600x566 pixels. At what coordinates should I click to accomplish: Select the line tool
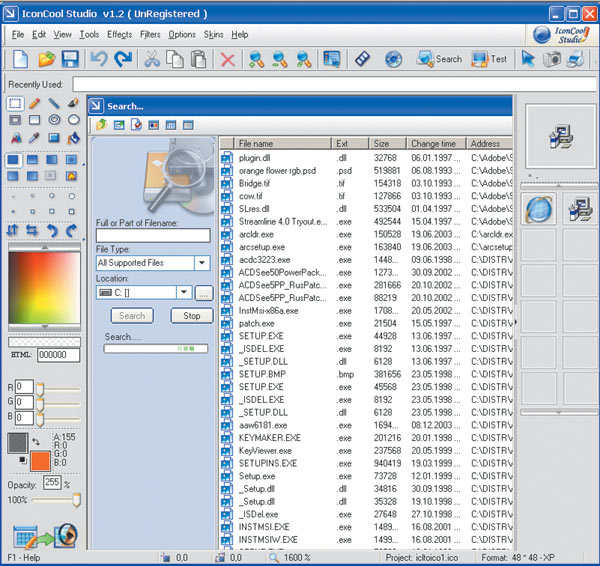54,103
